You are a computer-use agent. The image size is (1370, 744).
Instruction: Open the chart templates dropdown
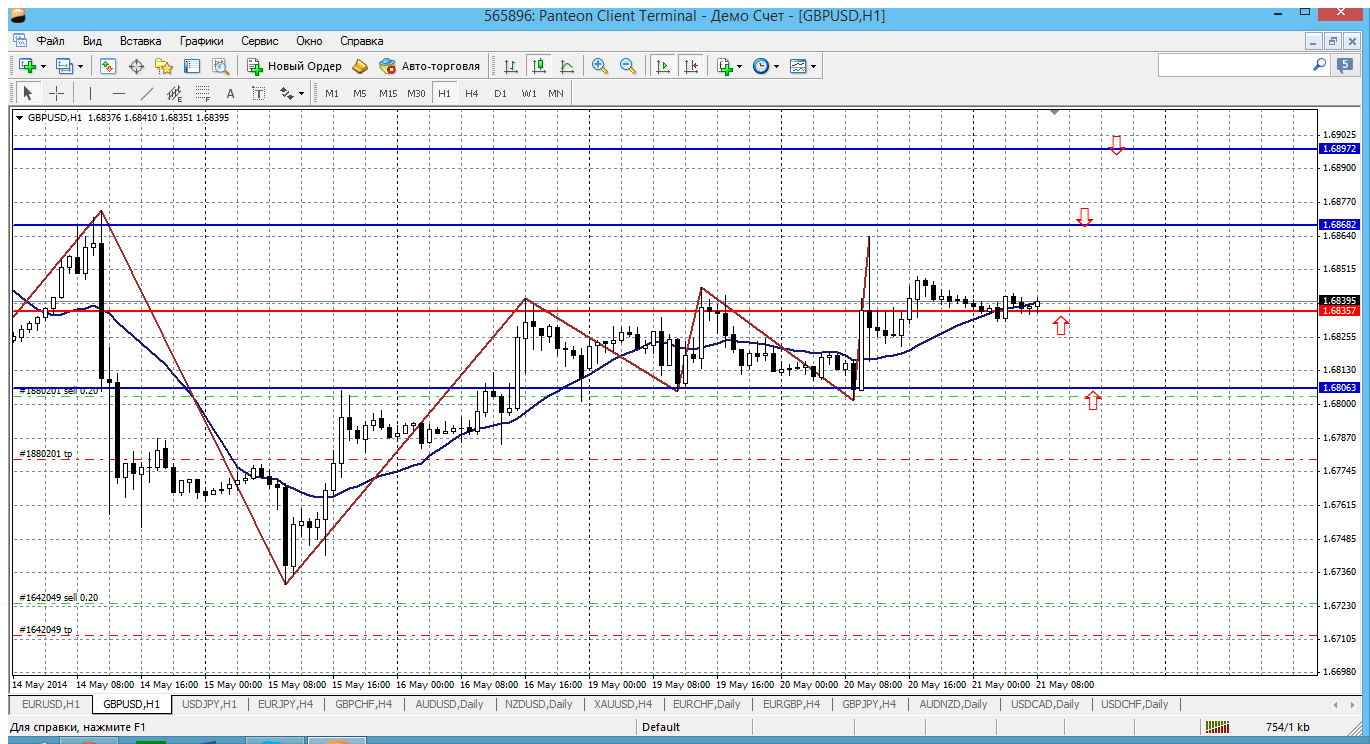click(x=814, y=67)
